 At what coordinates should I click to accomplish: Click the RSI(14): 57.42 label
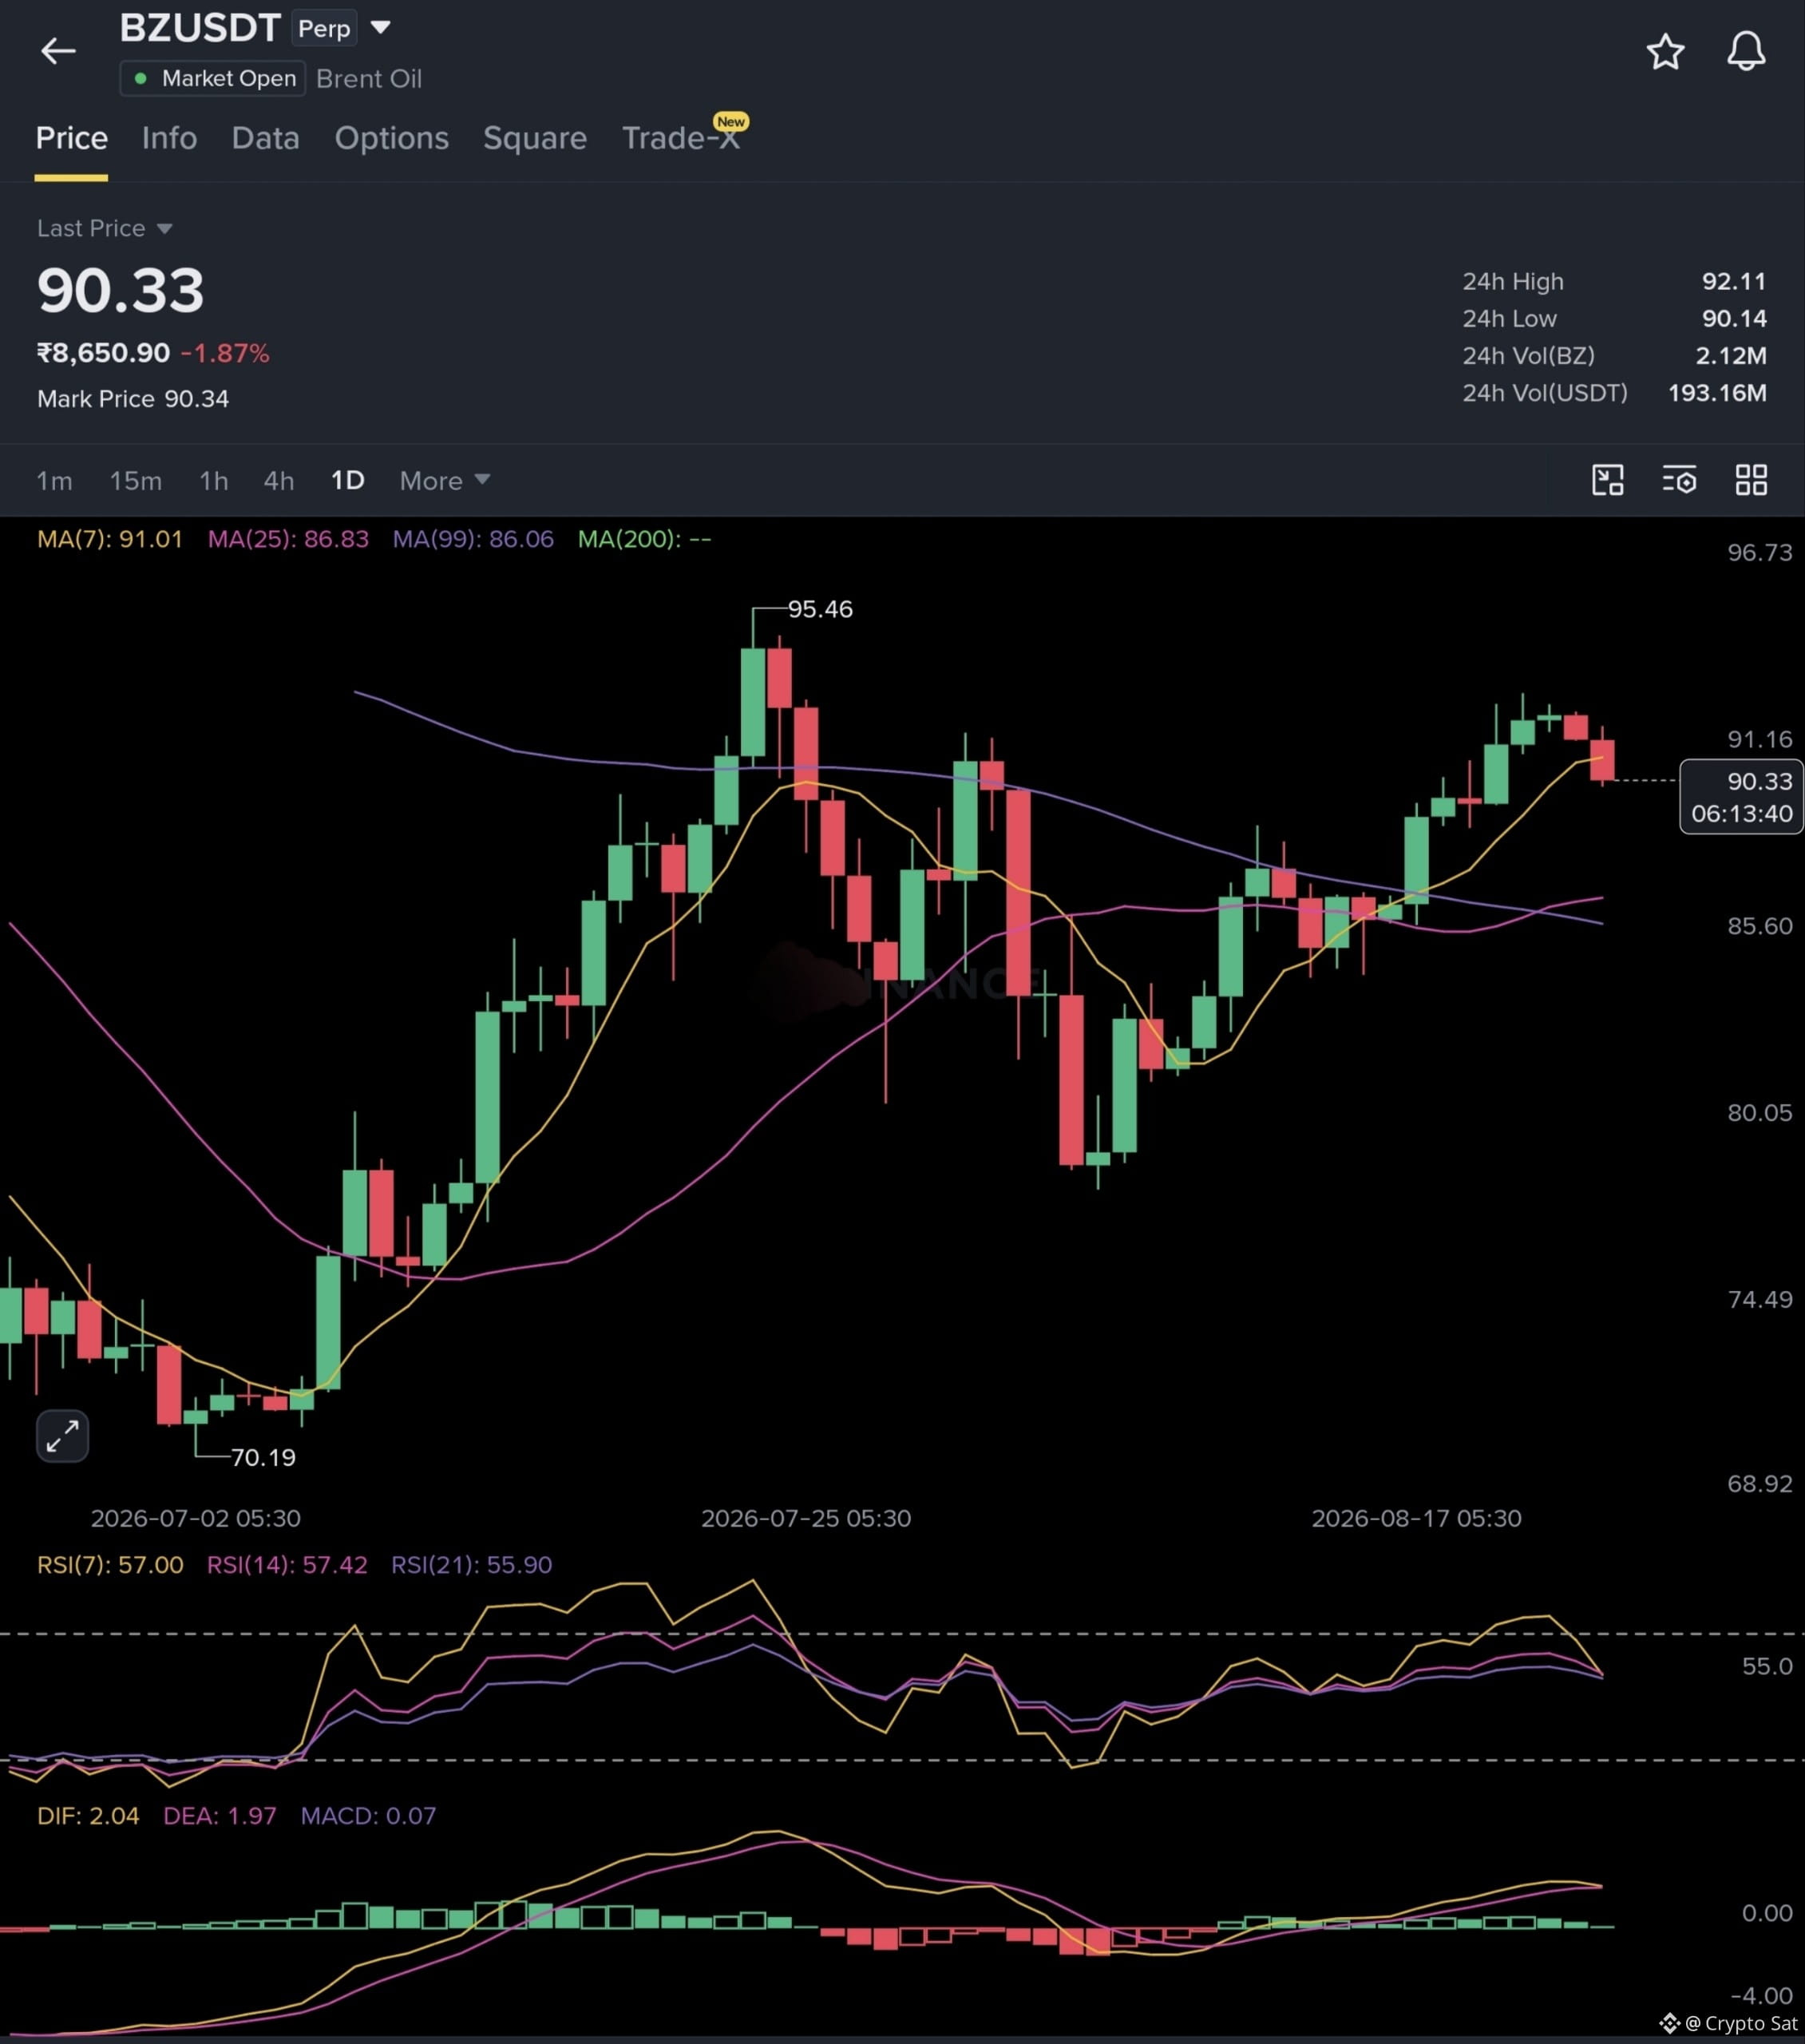tap(287, 1564)
